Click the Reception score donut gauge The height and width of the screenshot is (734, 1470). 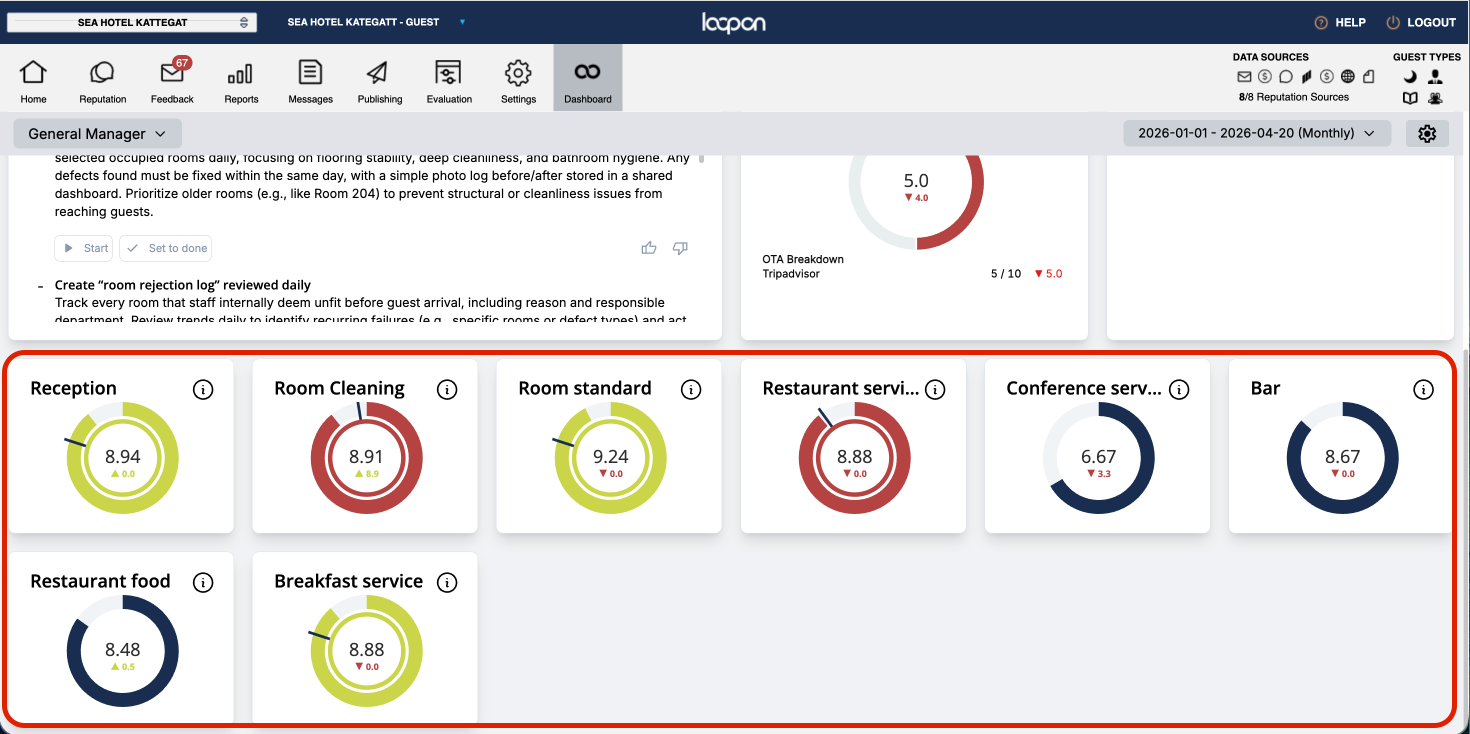tap(123, 458)
